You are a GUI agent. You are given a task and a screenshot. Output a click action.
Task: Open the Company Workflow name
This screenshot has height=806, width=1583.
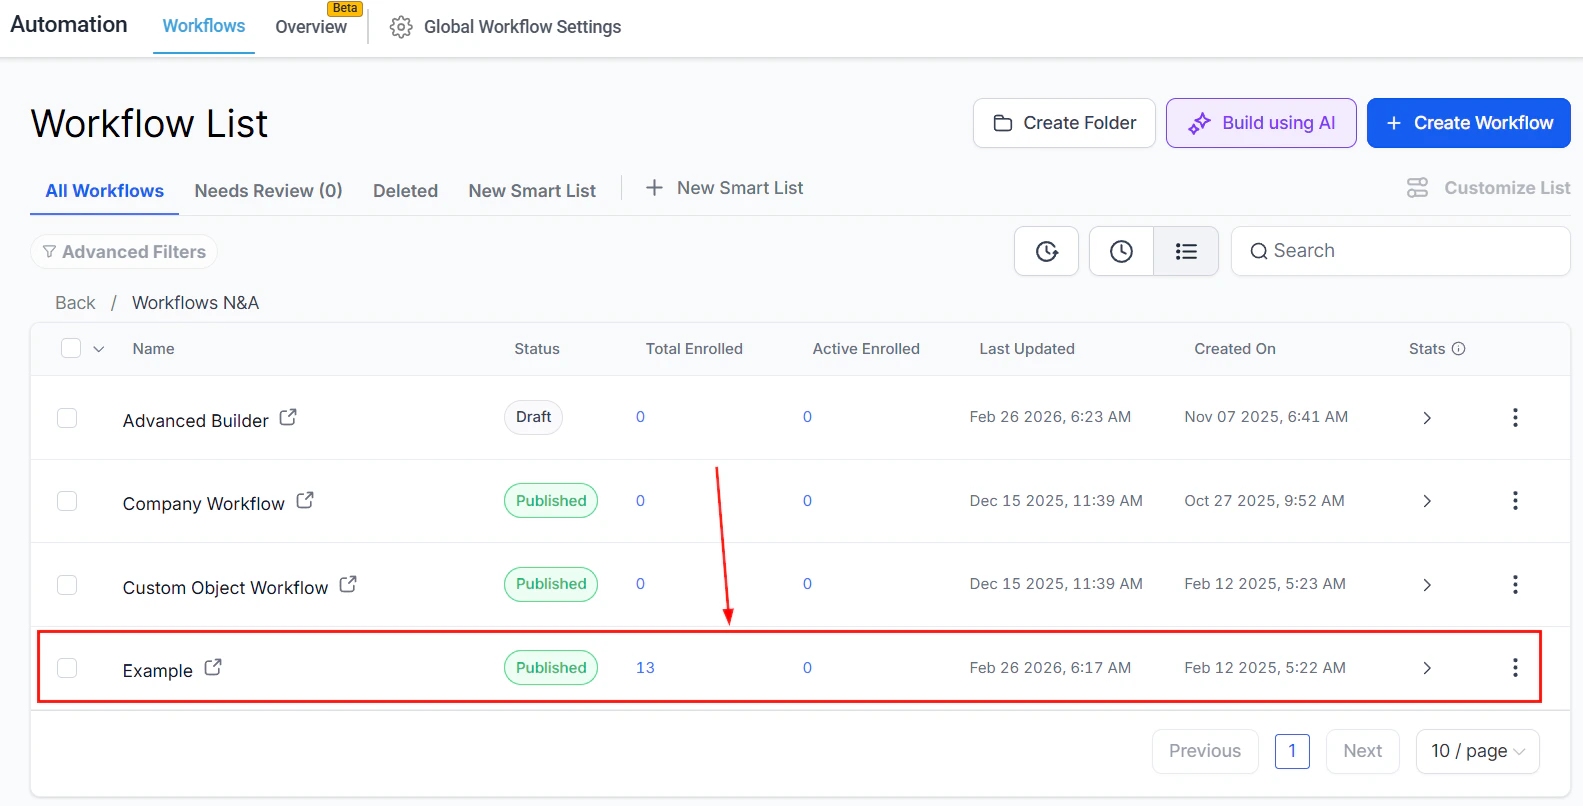[203, 504]
